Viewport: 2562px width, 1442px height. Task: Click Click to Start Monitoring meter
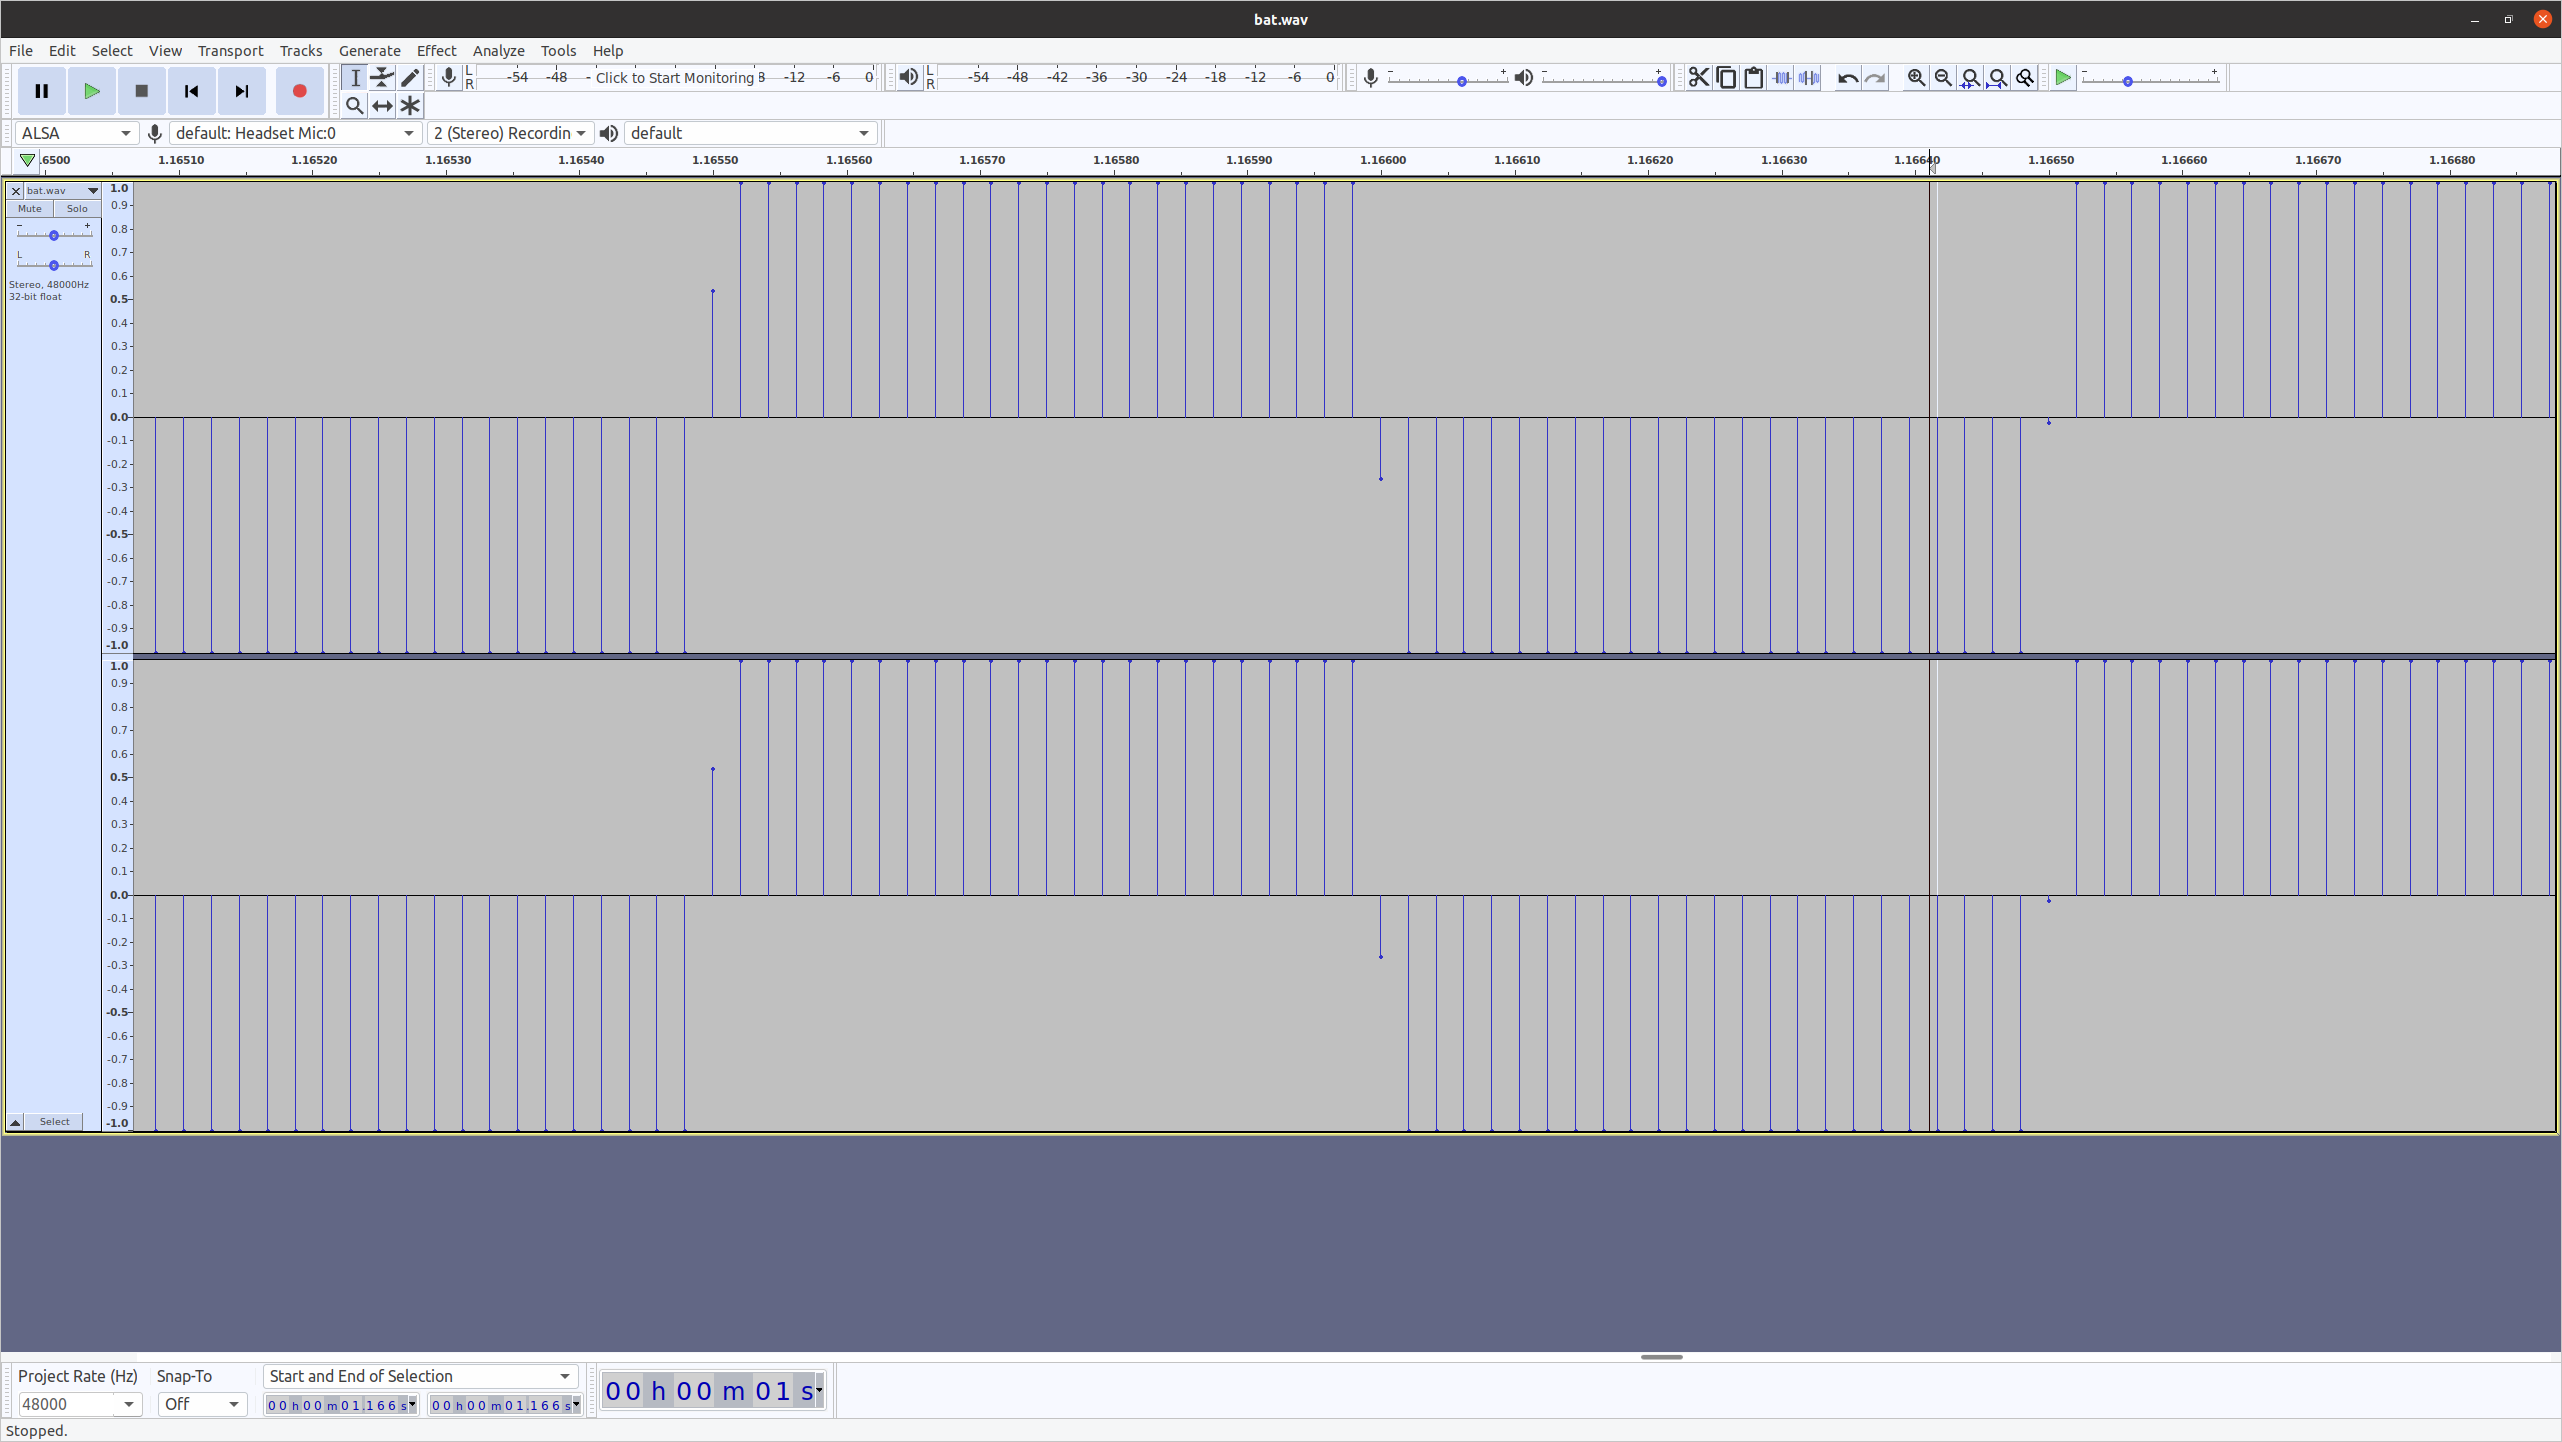(674, 78)
